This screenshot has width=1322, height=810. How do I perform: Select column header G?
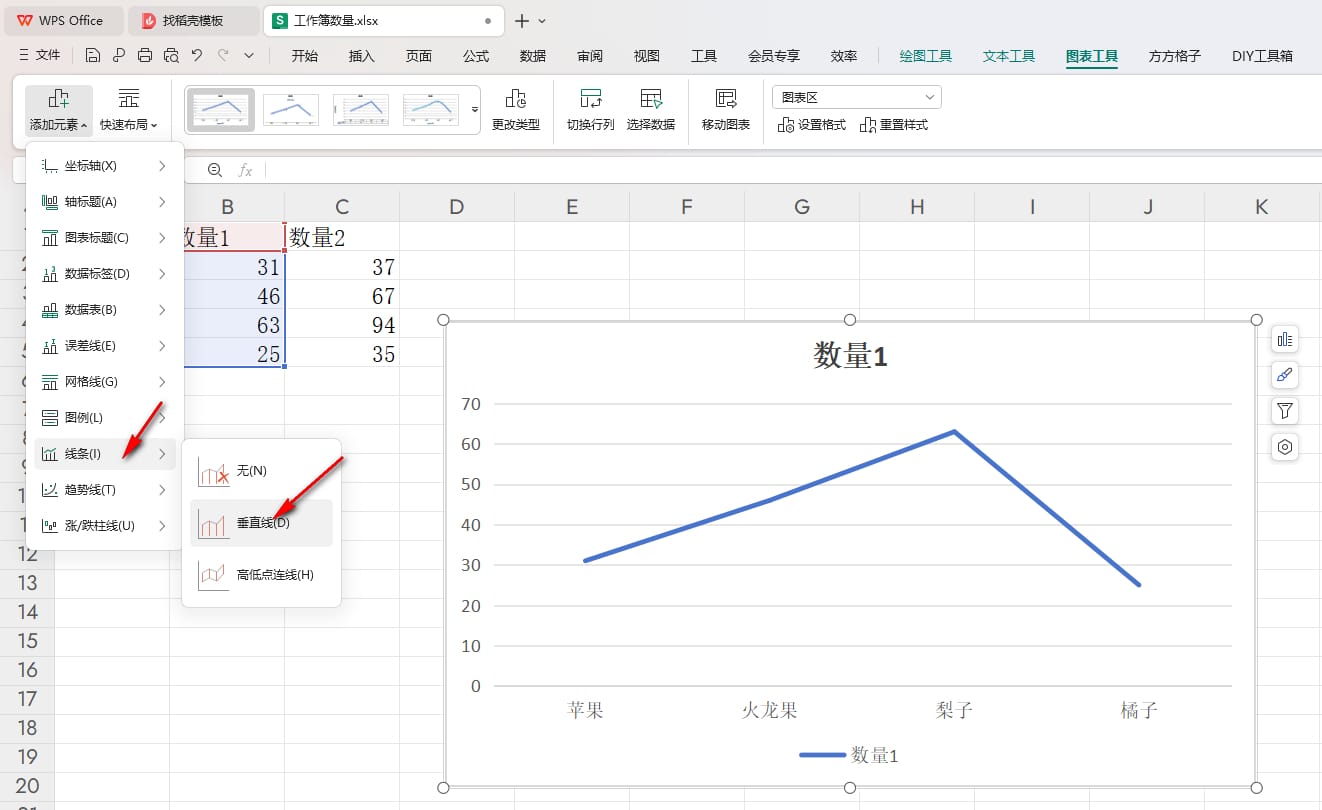coord(802,207)
